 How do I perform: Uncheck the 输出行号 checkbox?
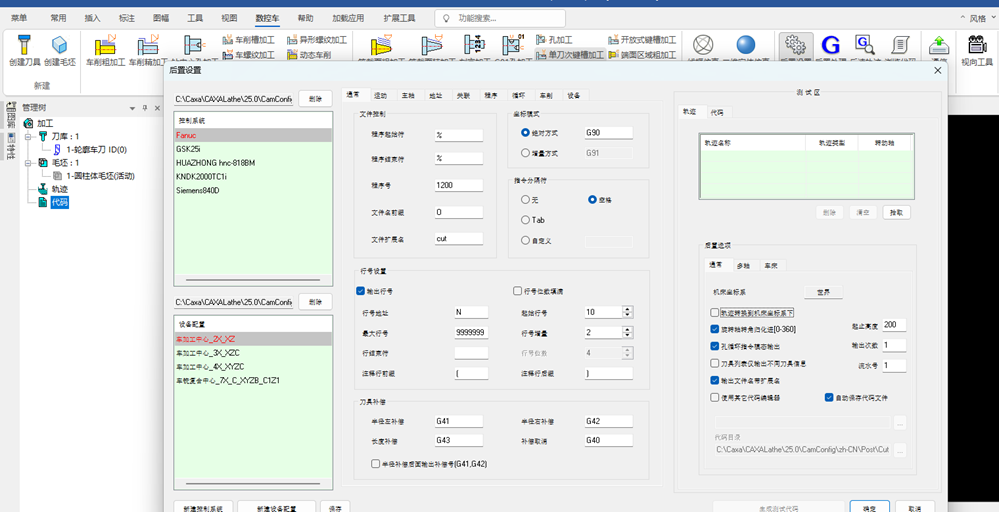click(360, 291)
